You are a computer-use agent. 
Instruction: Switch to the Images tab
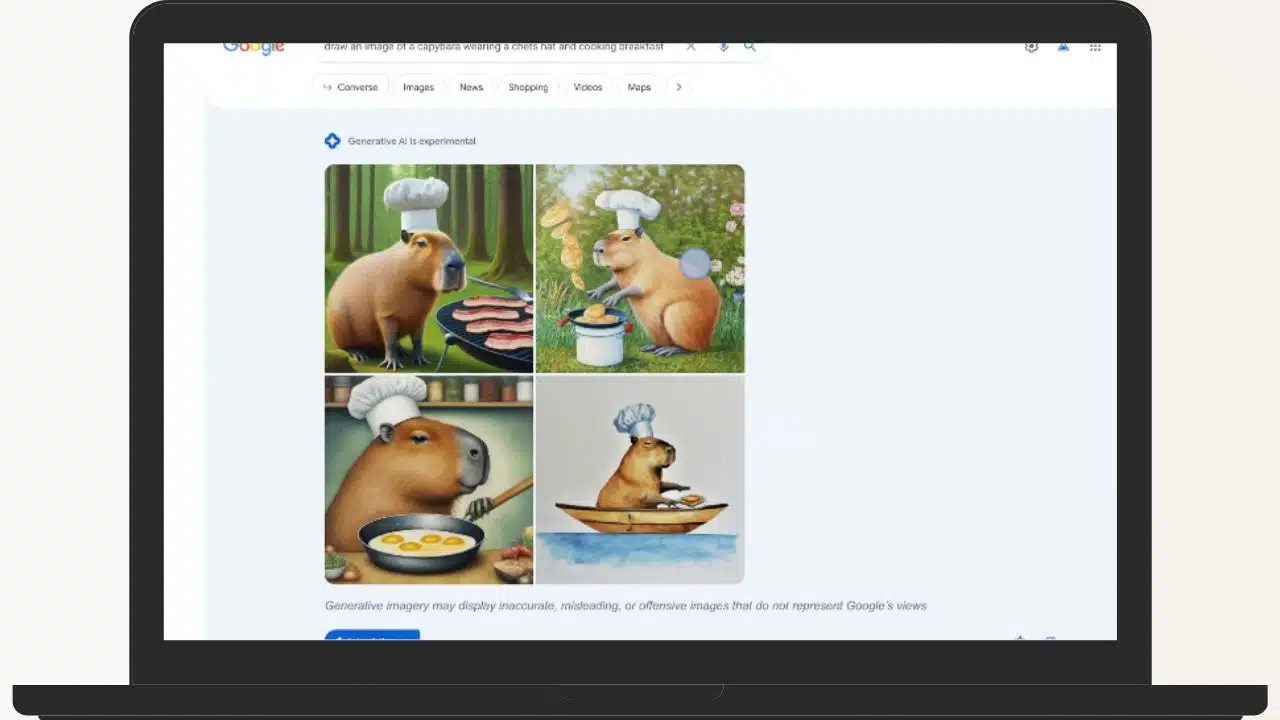pos(418,87)
